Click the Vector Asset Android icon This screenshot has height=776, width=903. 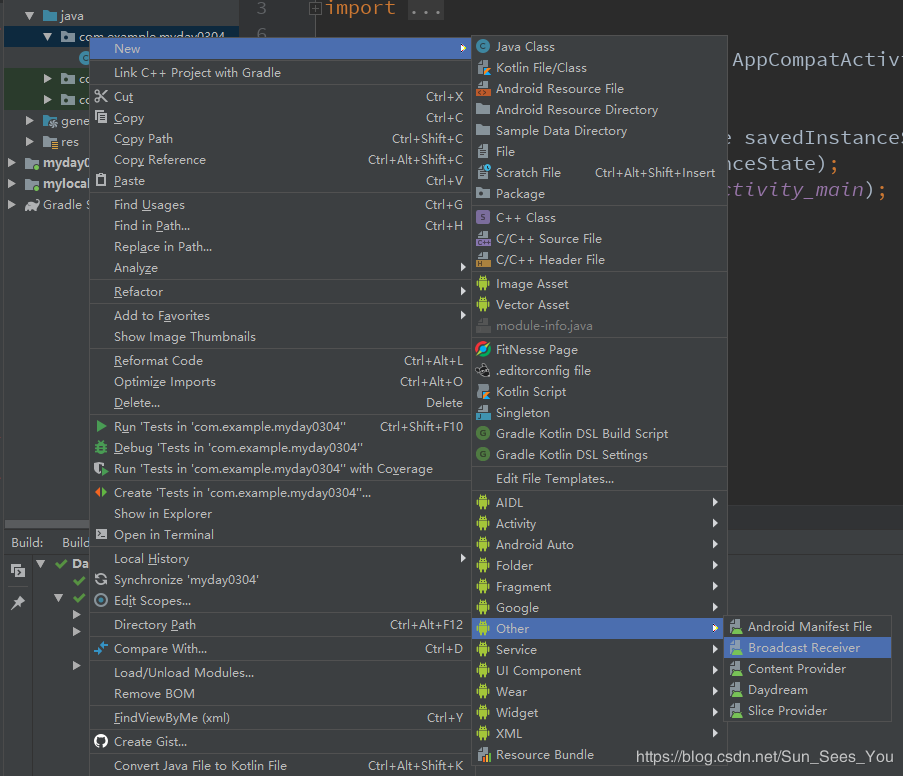(x=483, y=305)
